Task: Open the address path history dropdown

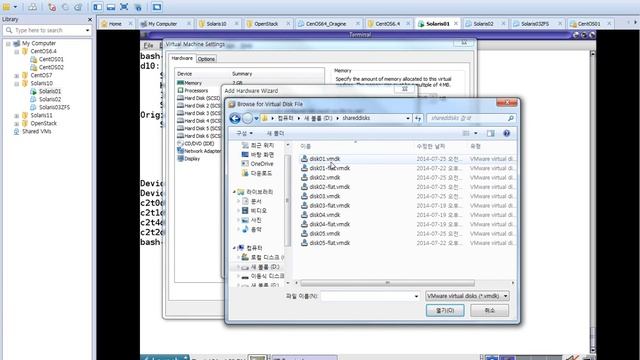Action: pyautogui.click(x=407, y=118)
